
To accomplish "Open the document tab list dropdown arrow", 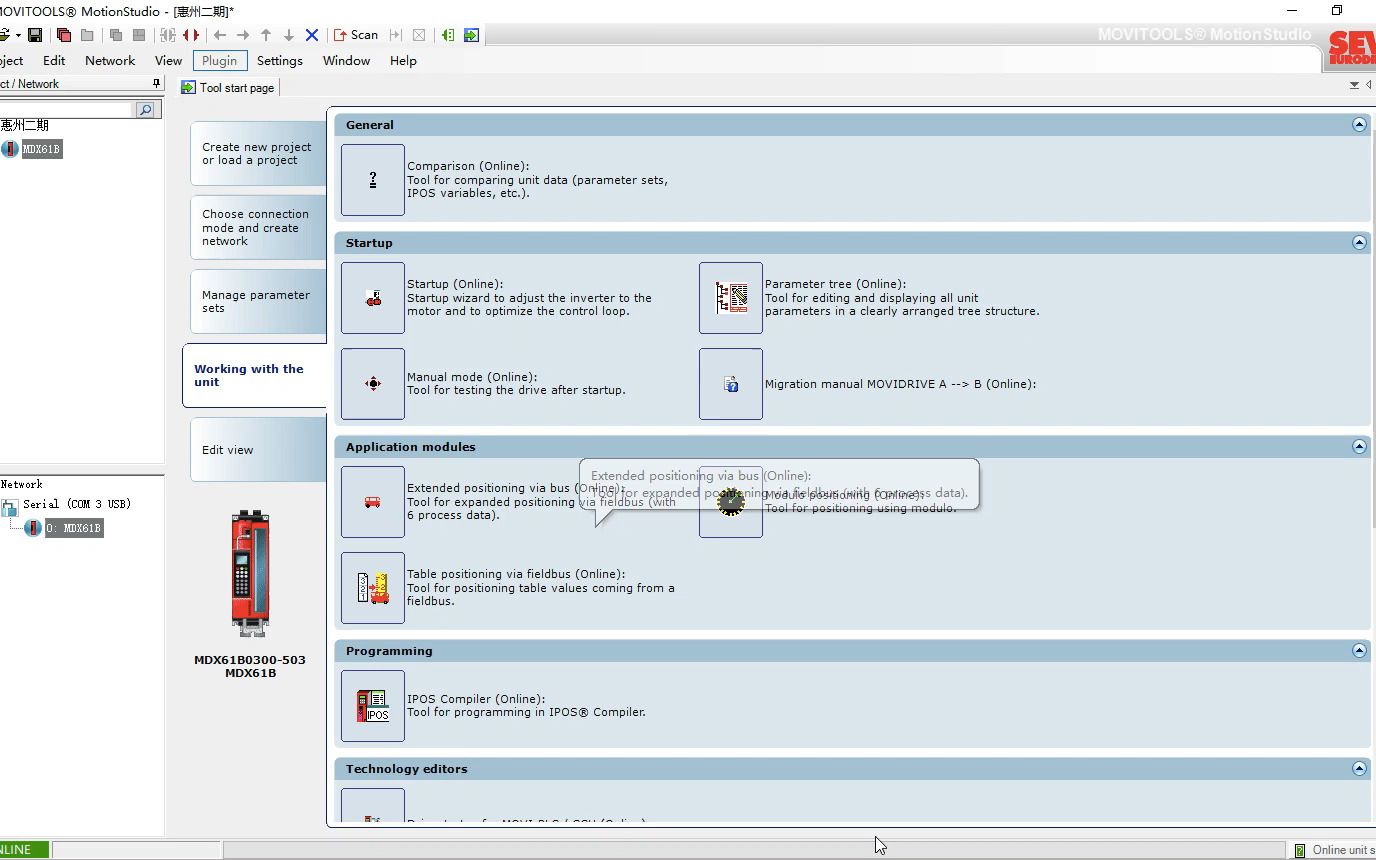I will [x=1354, y=85].
